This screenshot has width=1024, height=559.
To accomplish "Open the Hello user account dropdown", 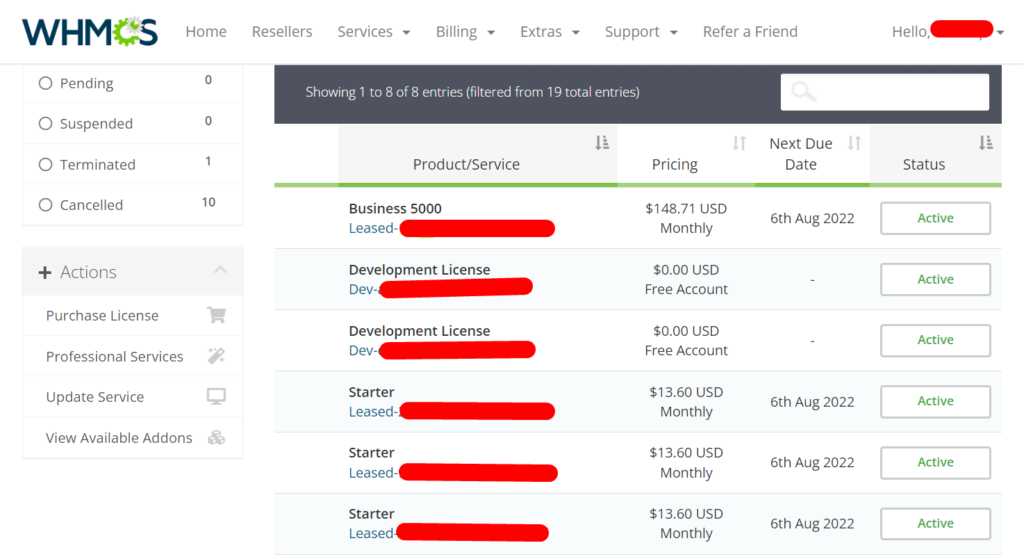I will [x=948, y=31].
